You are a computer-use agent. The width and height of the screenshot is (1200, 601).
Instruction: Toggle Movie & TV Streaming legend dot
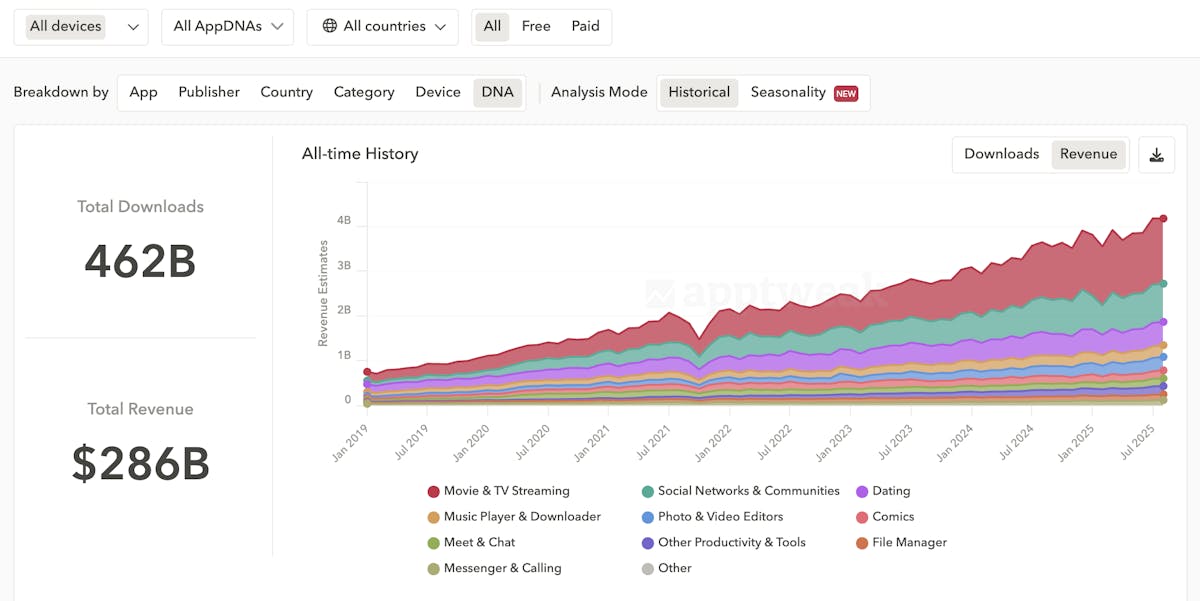(x=433, y=491)
